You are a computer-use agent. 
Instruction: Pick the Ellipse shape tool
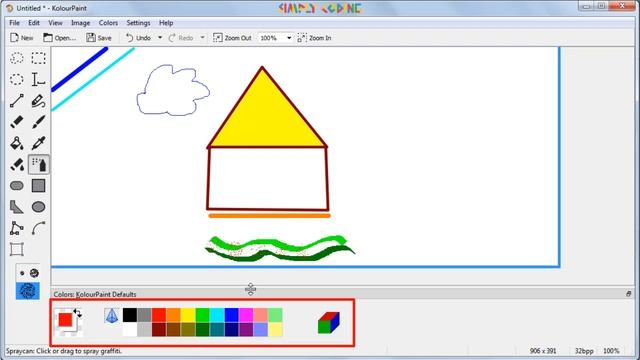click(x=38, y=207)
